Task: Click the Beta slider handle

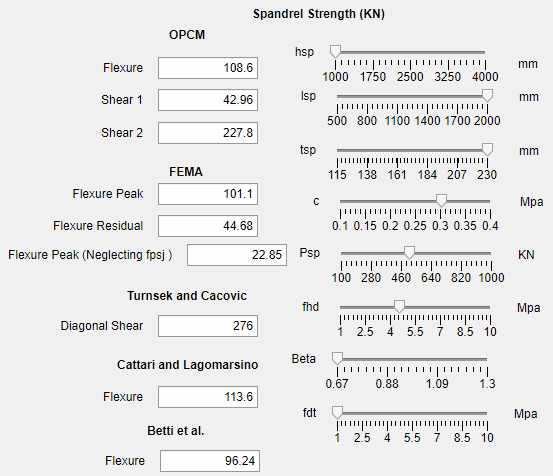Action: (337, 359)
